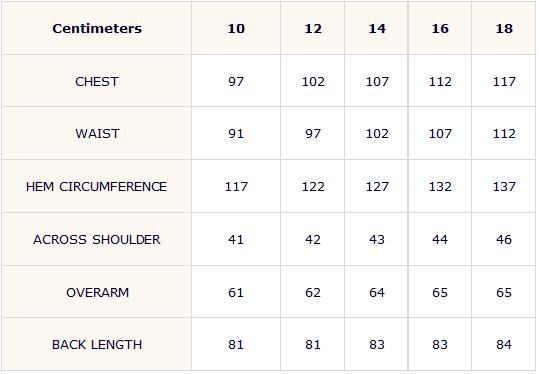Select the size 10 column header
The height and width of the screenshot is (374, 539).
[236, 29]
